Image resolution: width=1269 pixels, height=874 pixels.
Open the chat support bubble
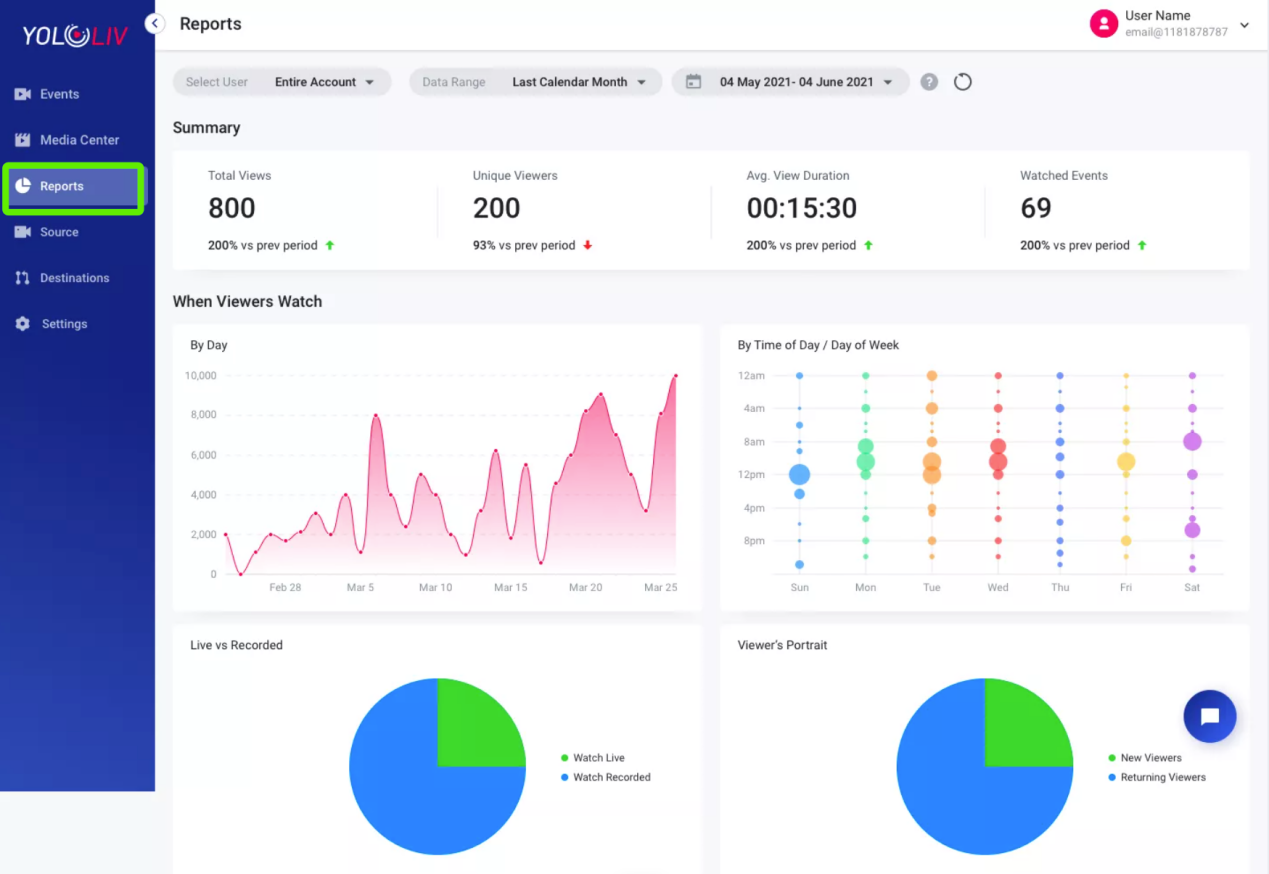point(1210,716)
